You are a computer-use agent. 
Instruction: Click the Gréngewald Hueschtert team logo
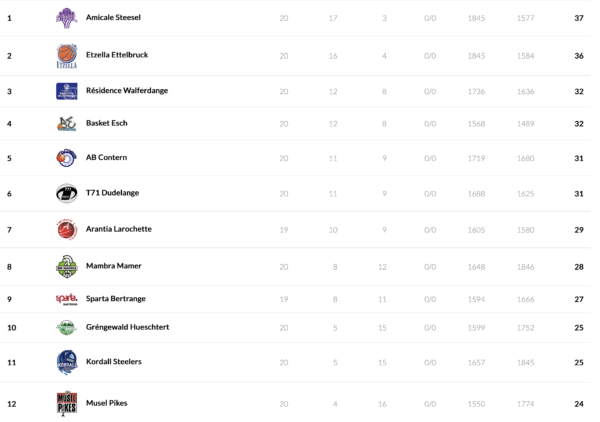[66, 327]
